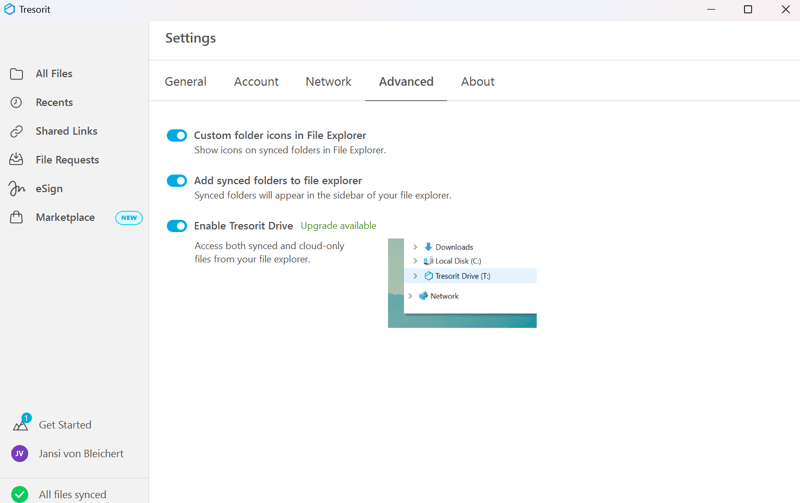This screenshot has width=800, height=503.
Task: Switch to the General tab
Action: pos(186,82)
